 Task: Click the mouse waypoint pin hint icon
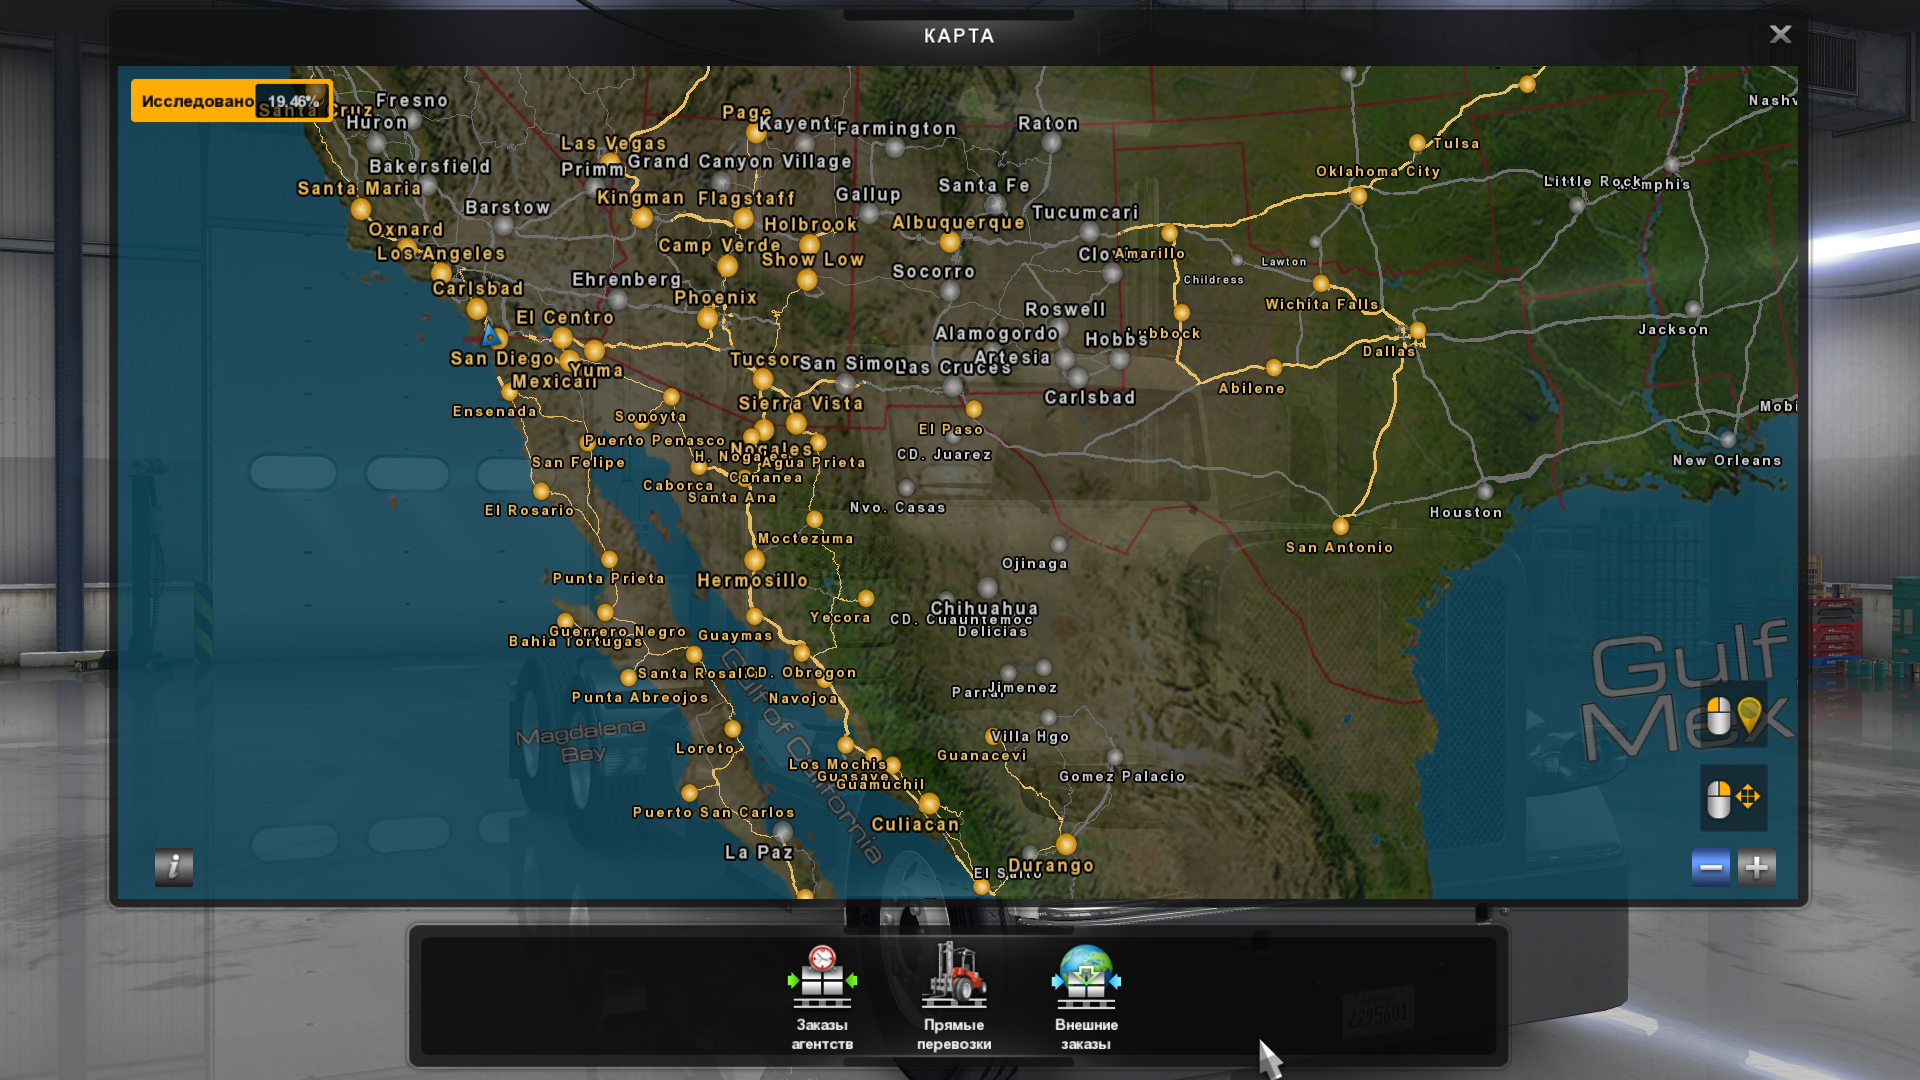1734,716
